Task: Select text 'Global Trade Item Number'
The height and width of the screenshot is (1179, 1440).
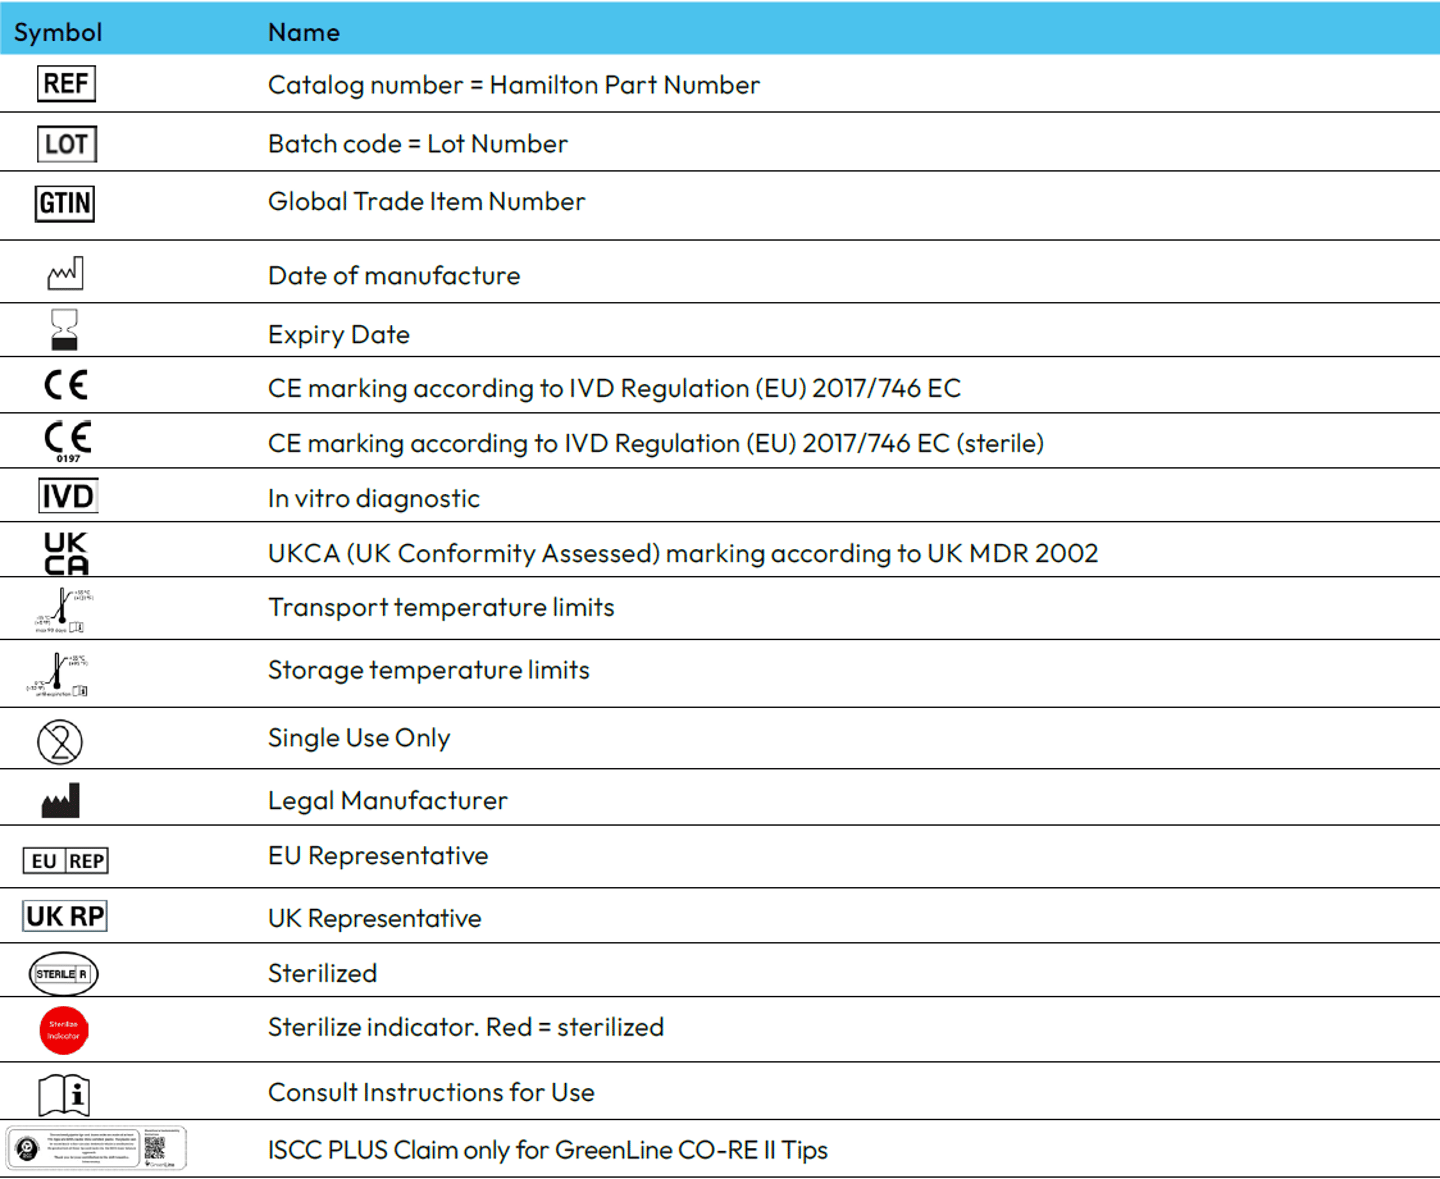Action: [427, 202]
